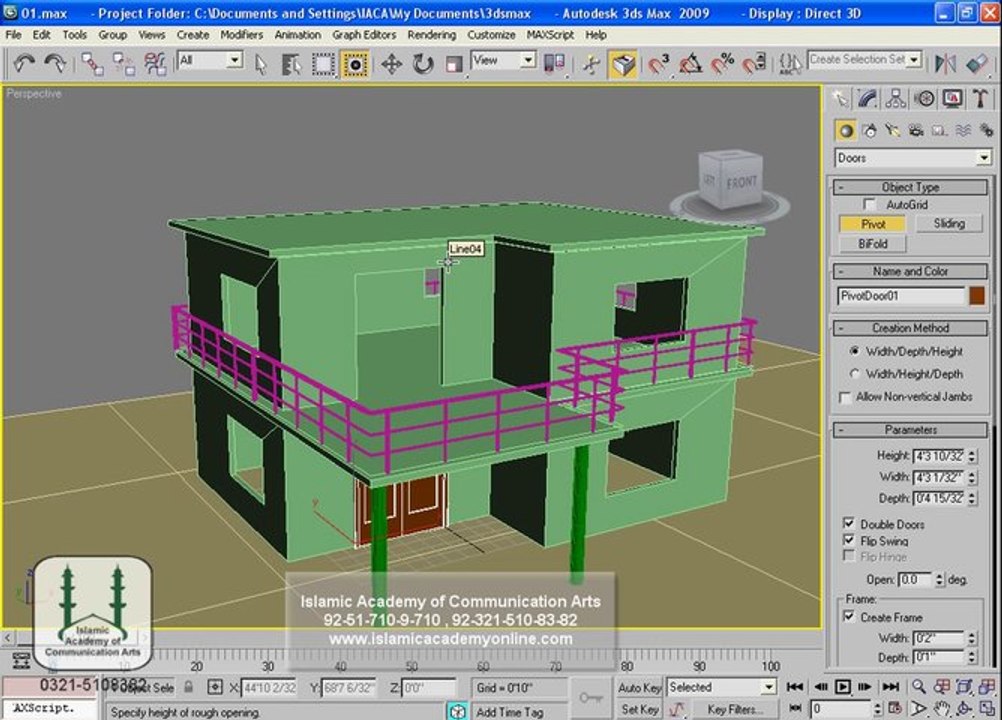Open the Modifiers menu
The width and height of the screenshot is (1002, 720).
[x=242, y=34]
